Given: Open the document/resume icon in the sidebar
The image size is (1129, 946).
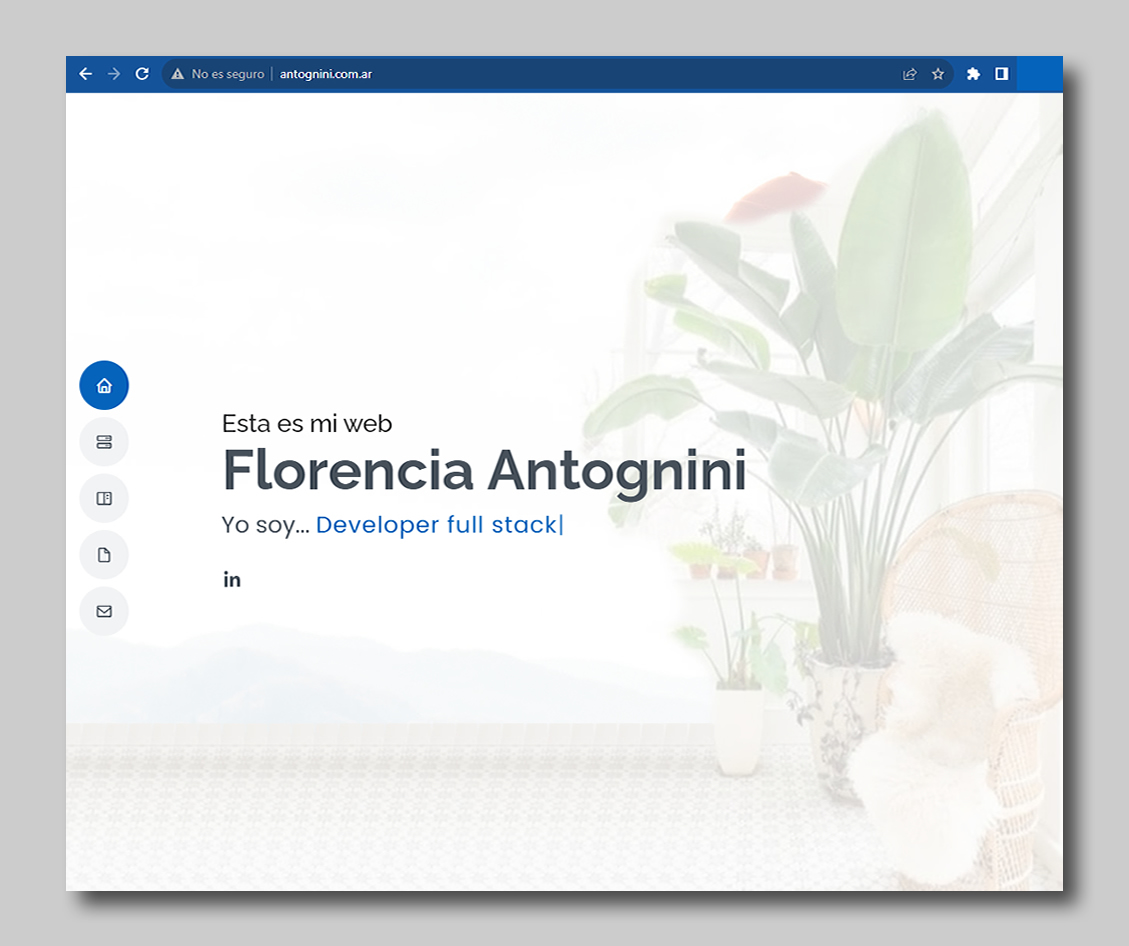Looking at the screenshot, I should coord(104,554).
